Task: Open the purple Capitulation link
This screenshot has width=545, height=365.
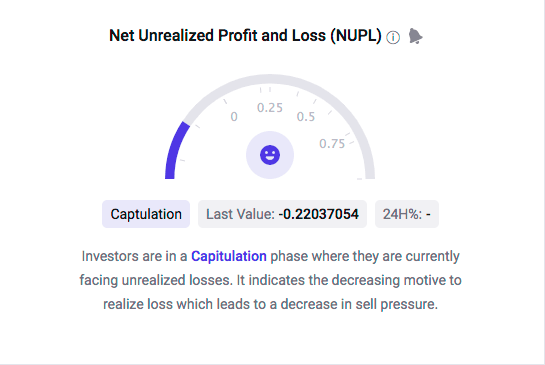Action: [x=229, y=256]
